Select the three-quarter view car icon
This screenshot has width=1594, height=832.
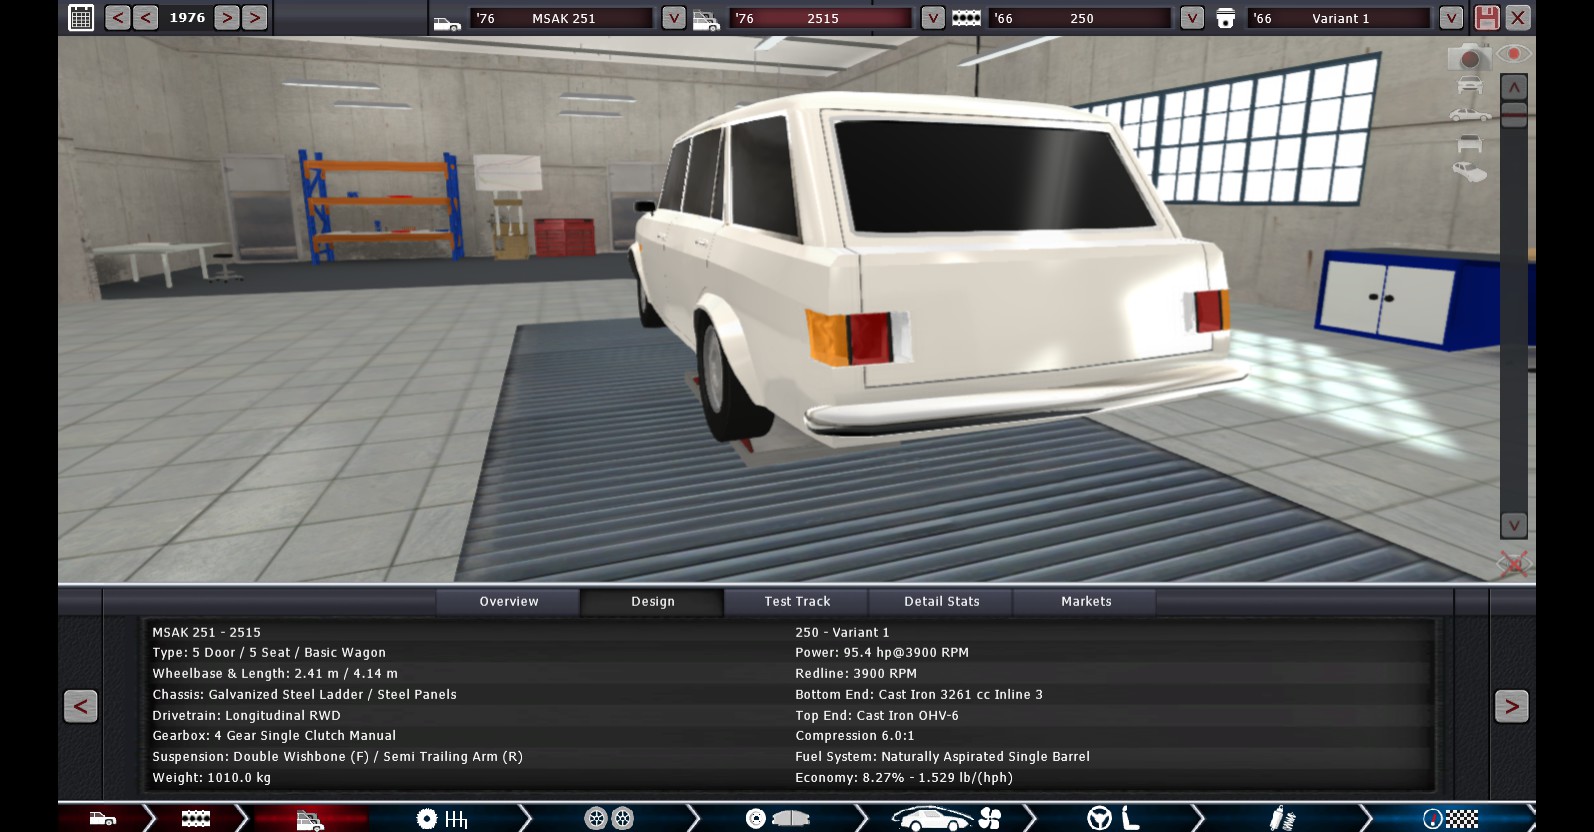click(1469, 172)
